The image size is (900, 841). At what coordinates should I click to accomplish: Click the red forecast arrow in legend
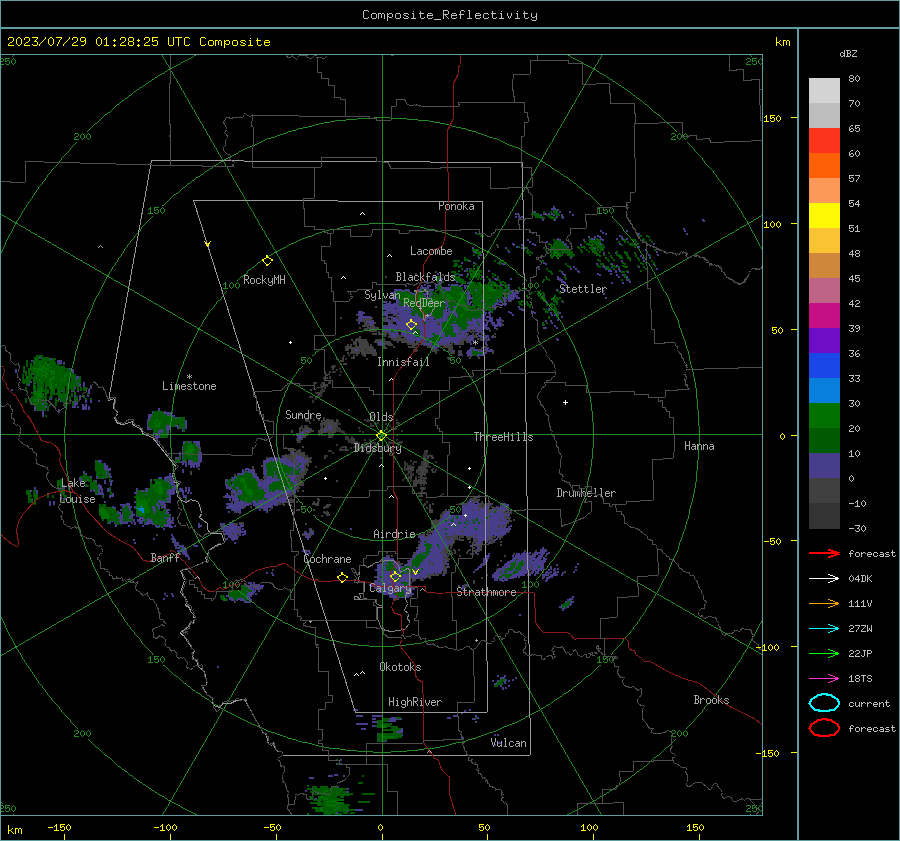click(x=824, y=553)
